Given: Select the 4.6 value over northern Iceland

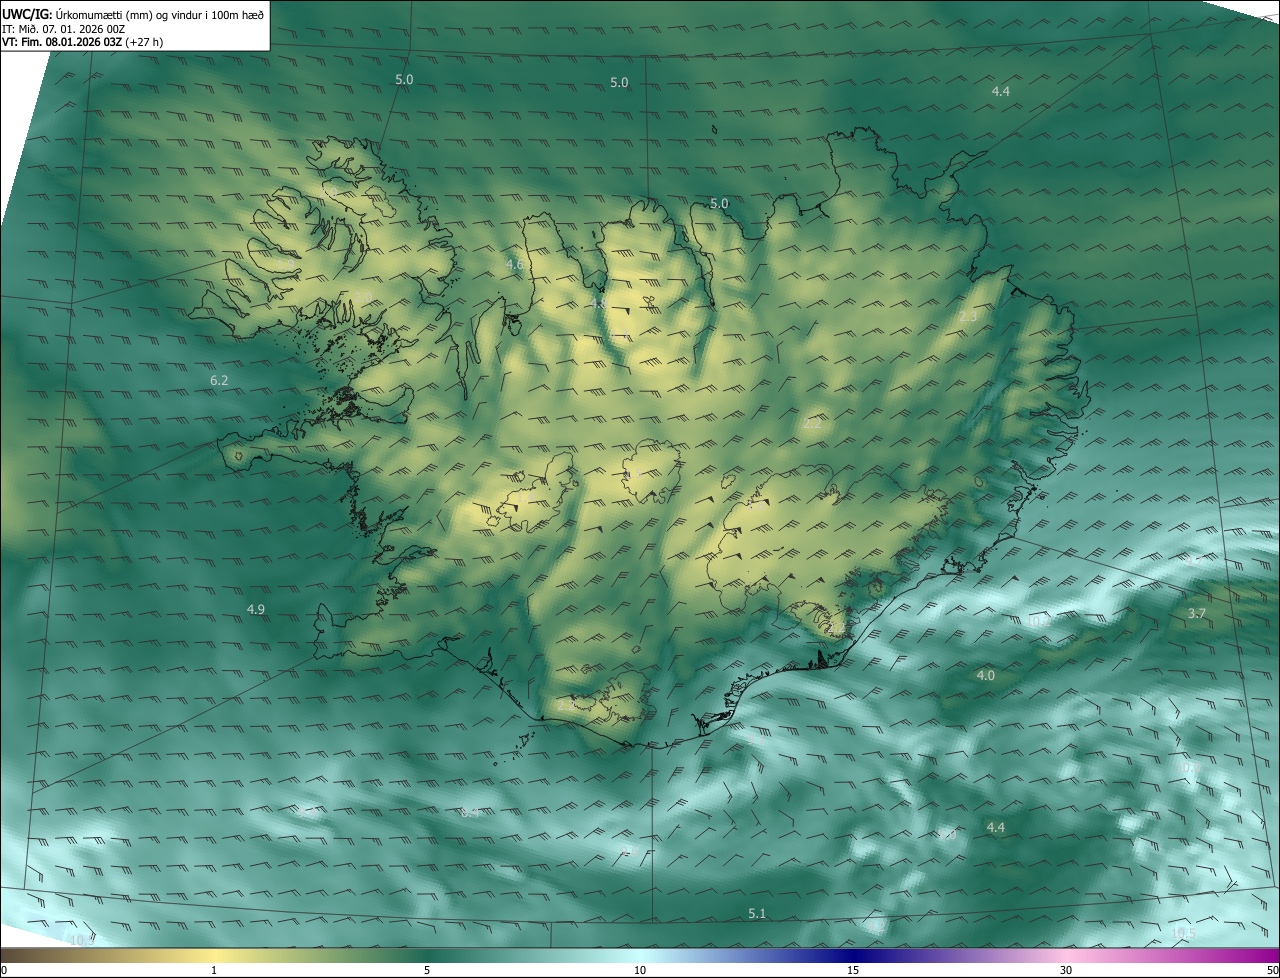Looking at the screenshot, I should (515, 264).
